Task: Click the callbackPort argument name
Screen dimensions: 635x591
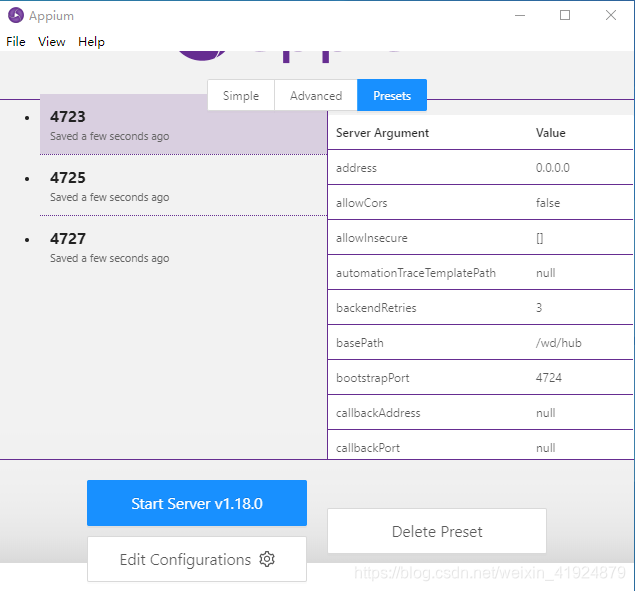Action: point(368,448)
